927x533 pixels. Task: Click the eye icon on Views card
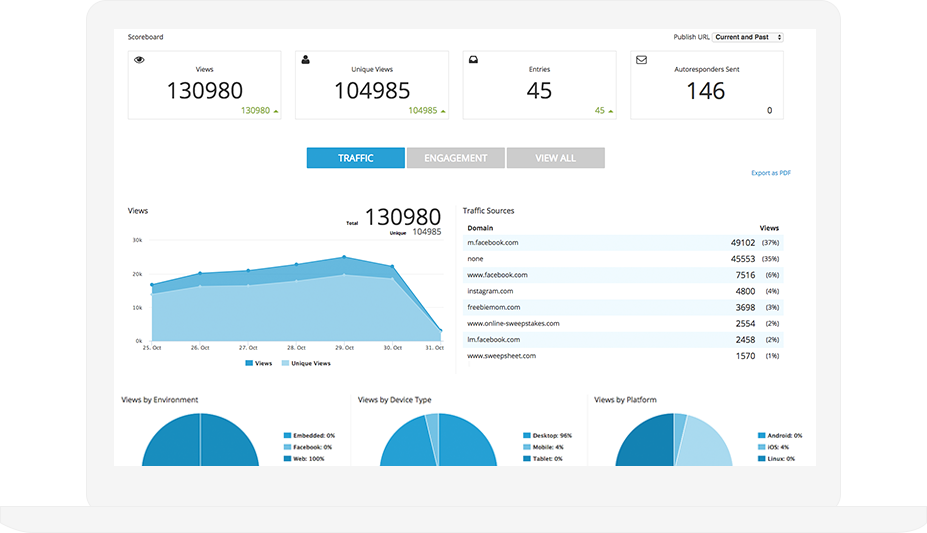tap(139, 60)
